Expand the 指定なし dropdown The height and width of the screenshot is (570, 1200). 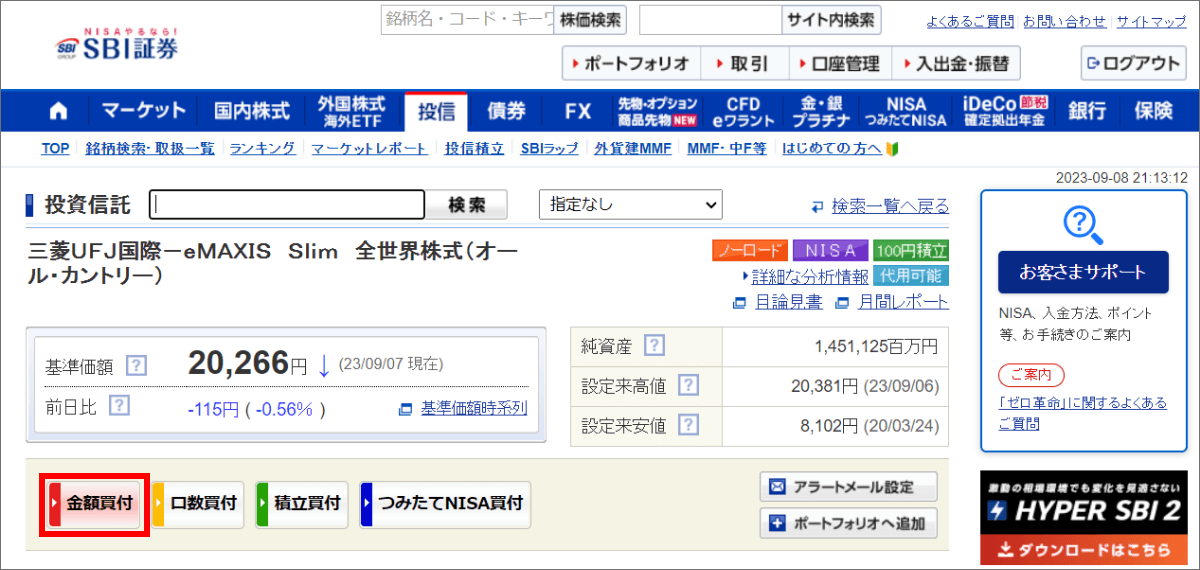[630, 205]
